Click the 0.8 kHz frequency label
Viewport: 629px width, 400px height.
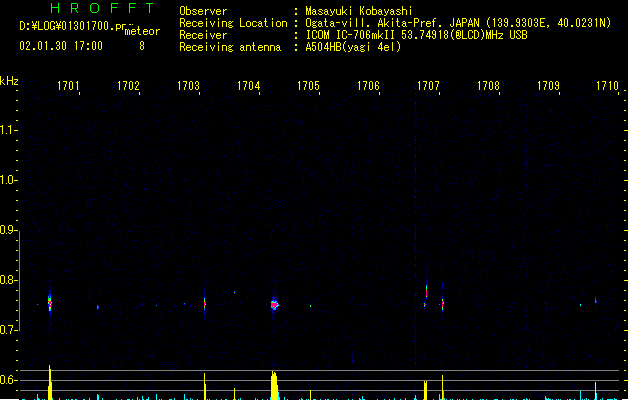click(8, 280)
